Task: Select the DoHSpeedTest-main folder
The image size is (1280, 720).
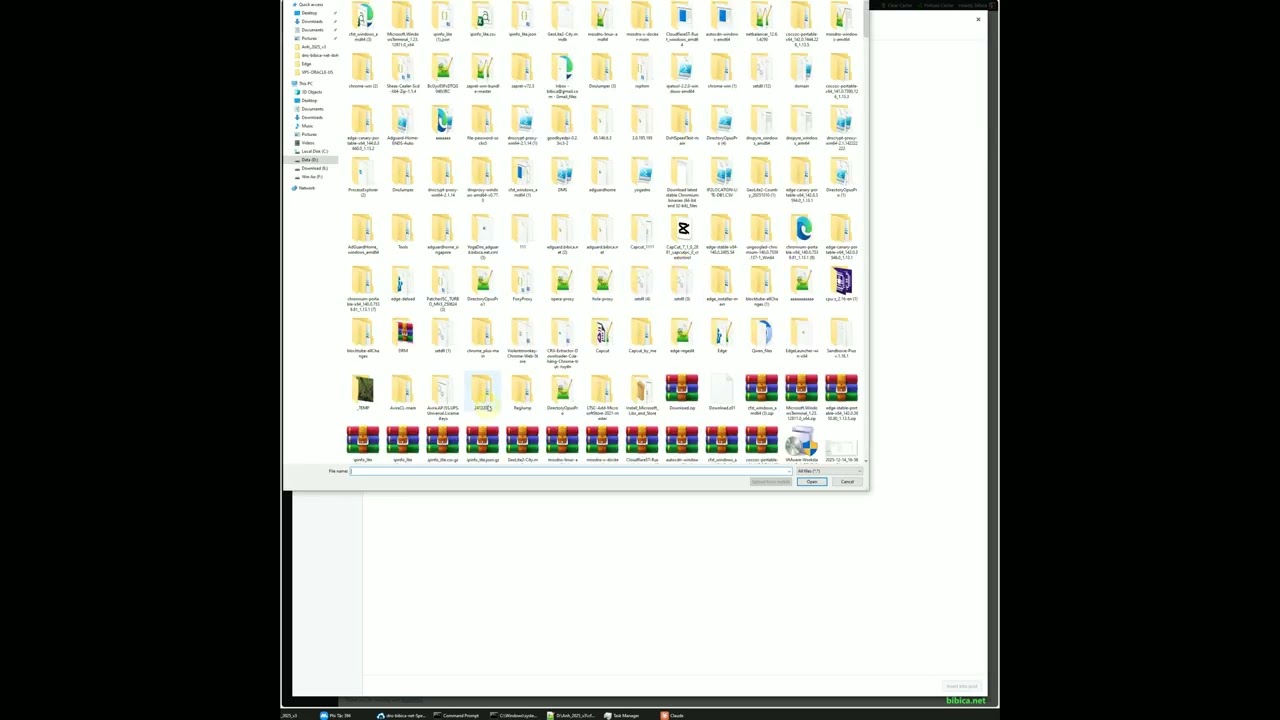Action: click(682, 126)
